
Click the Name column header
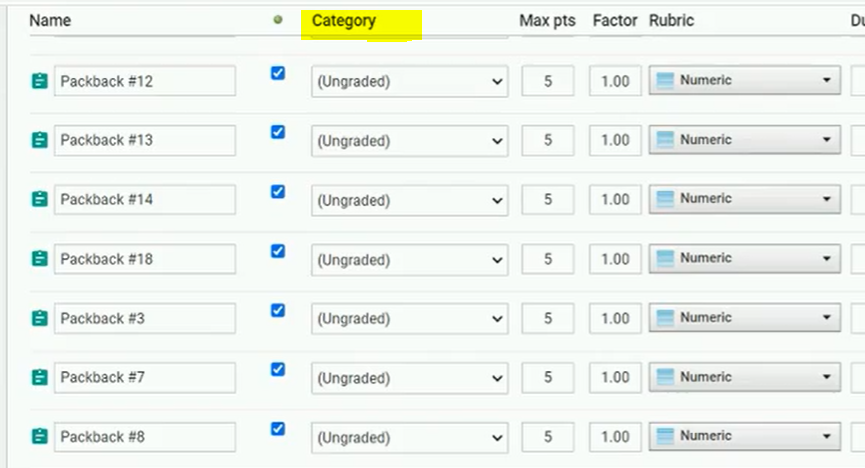tap(50, 20)
